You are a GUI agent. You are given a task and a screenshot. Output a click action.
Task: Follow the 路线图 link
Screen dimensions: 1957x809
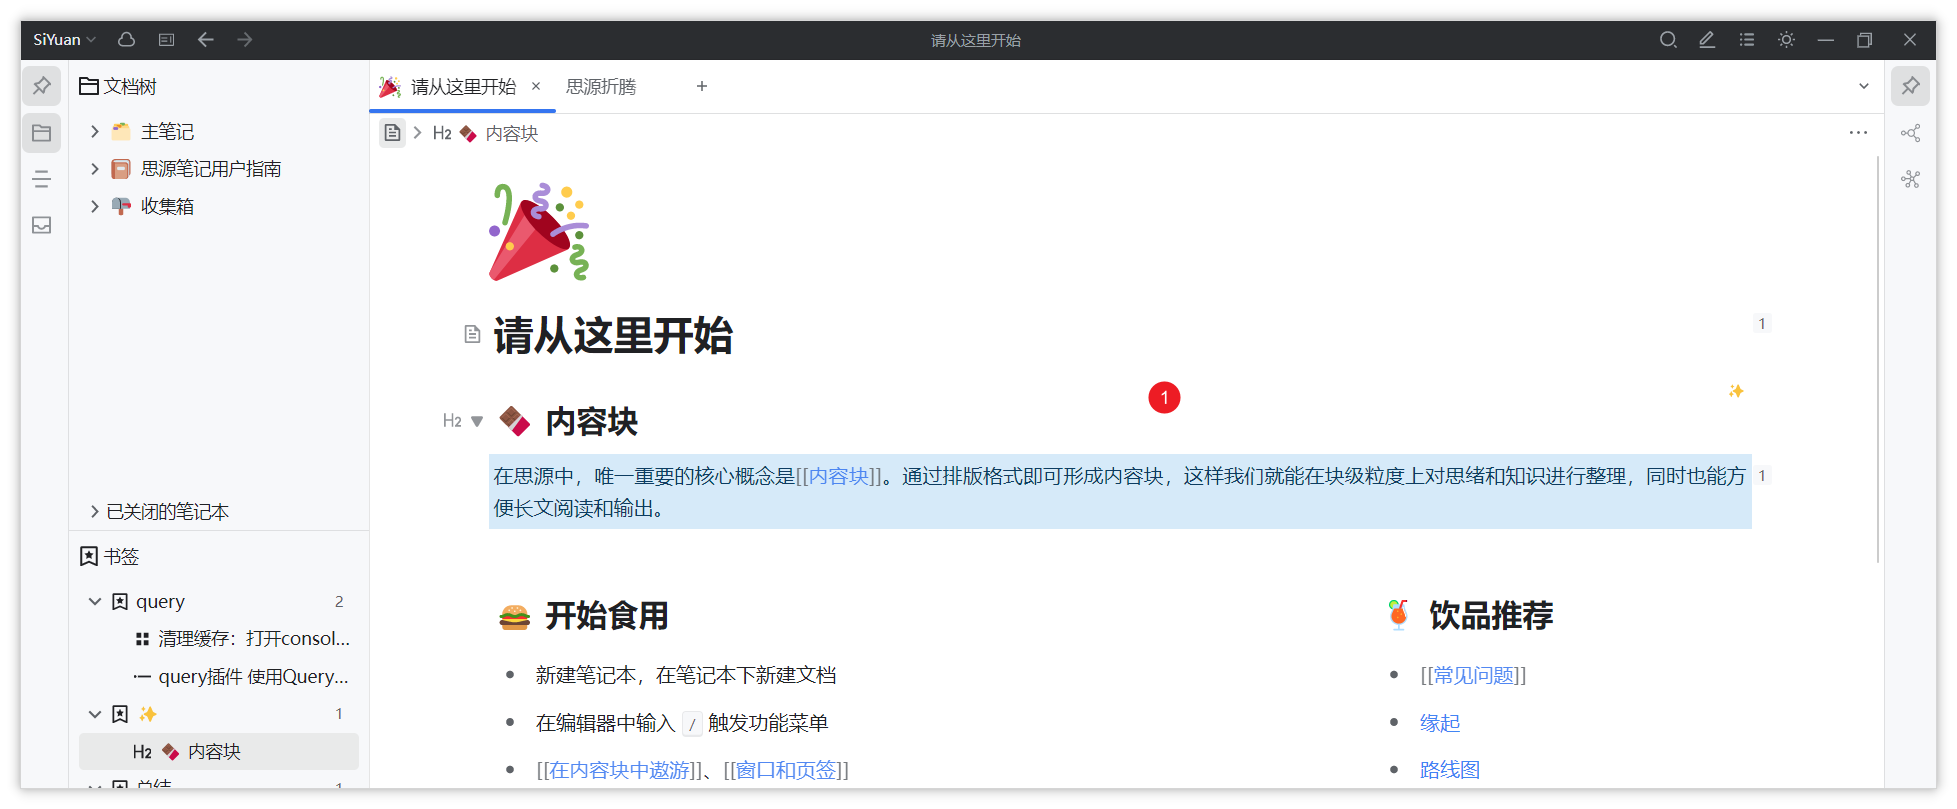click(1449, 770)
